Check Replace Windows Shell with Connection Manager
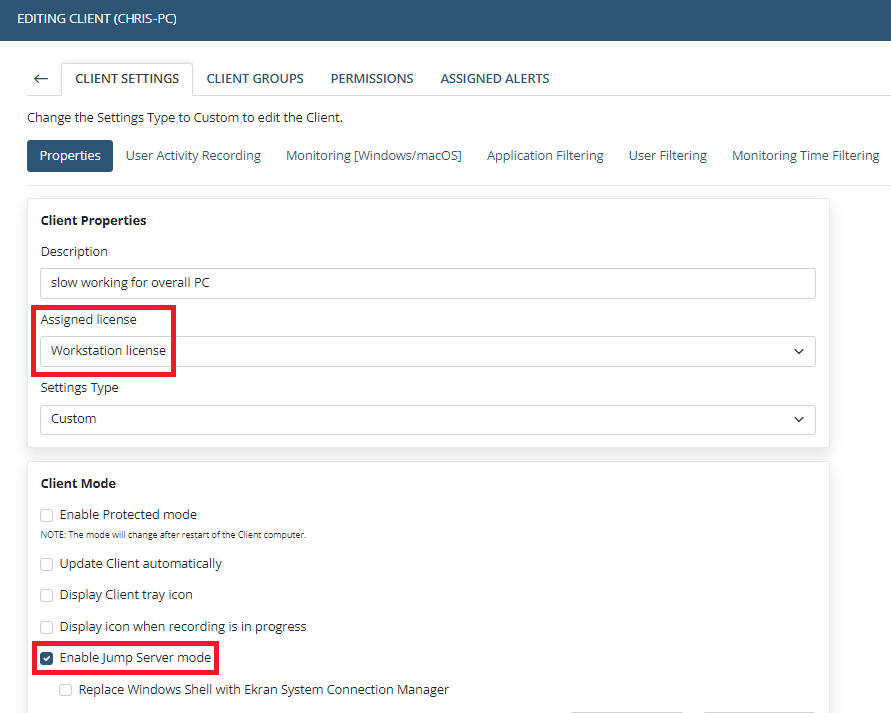 click(66, 690)
